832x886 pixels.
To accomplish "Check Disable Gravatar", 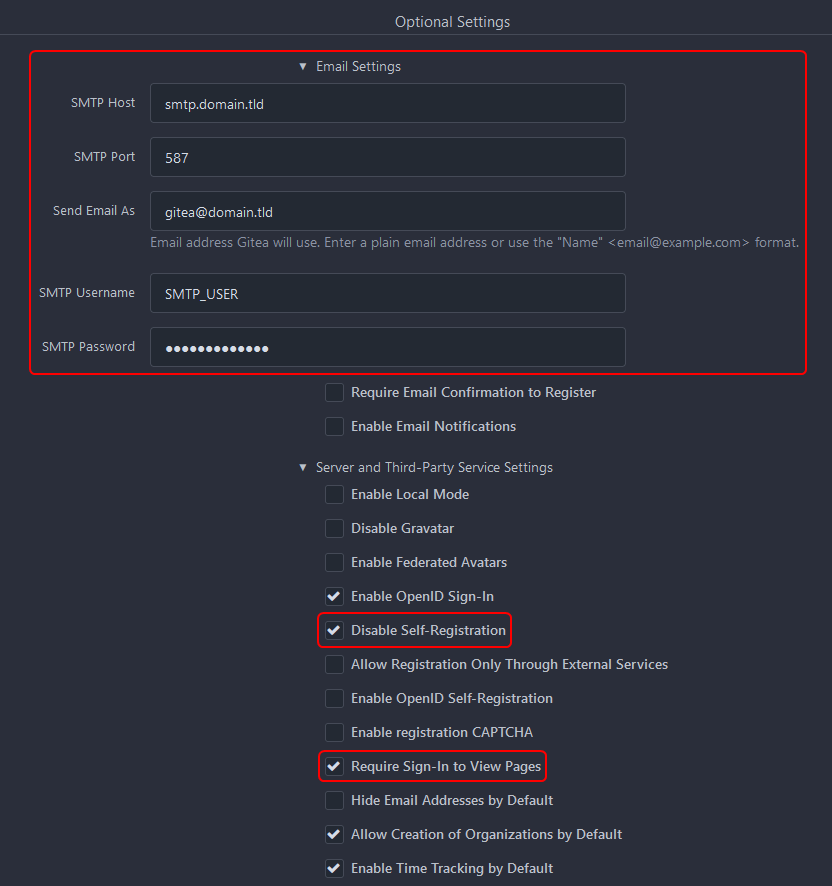I will pos(334,528).
